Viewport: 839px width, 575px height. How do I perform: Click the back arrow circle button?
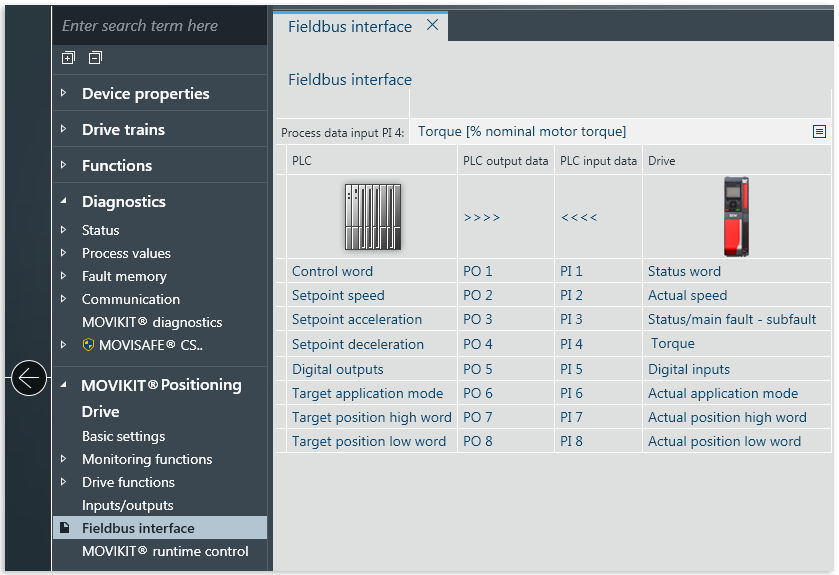tap(28, 378)
